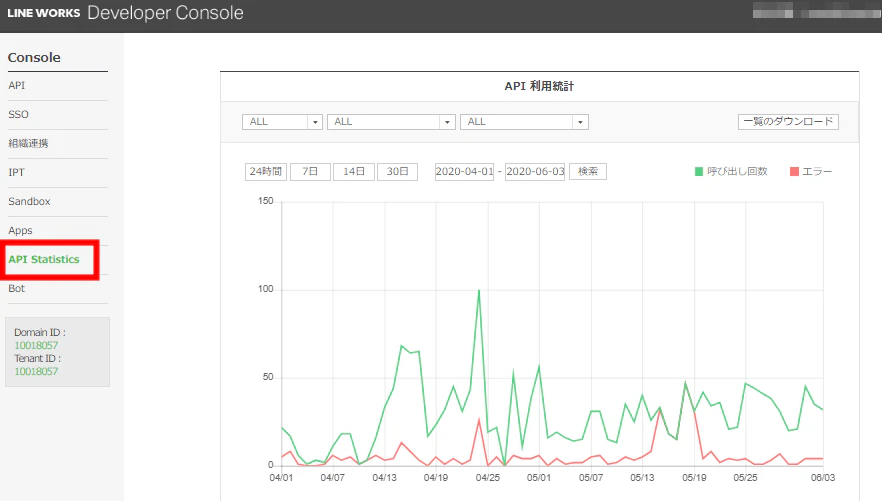This screenshot has height=501, width=882.
Task: Click the start date field 2020-04-01
Action: tap(464, 171)
